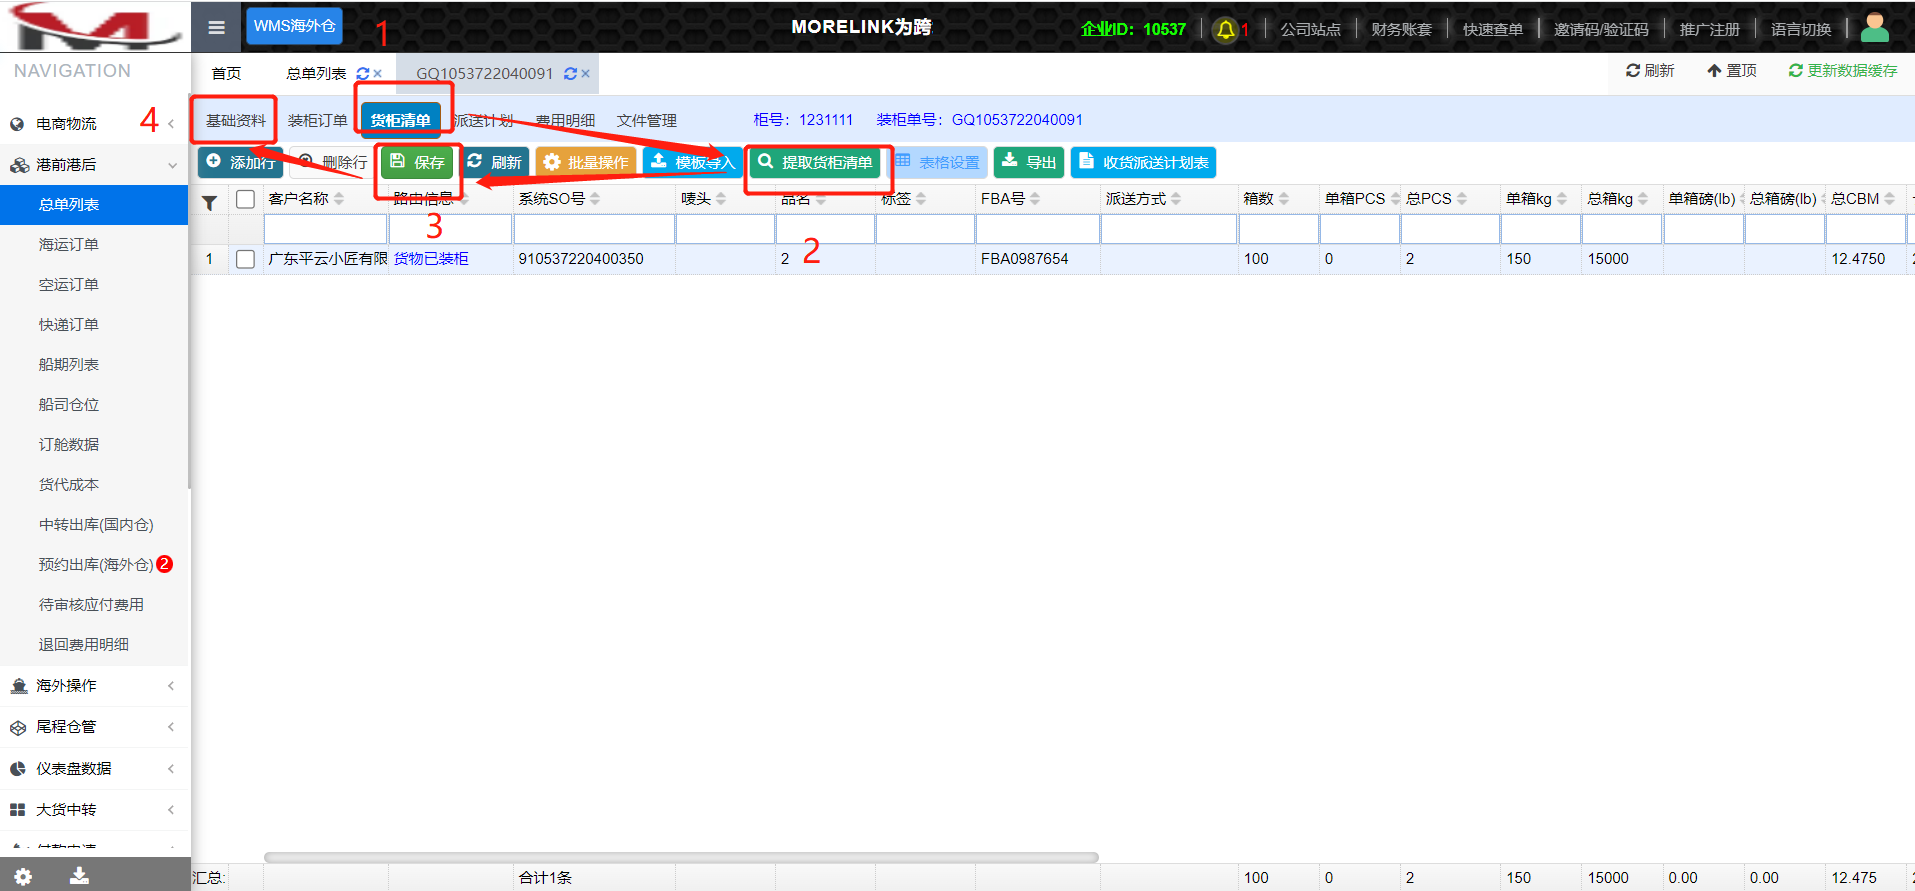Sort by 标签 column arrows
The height and width of the screenshot is (891, 1915).
tap(921, 199)
